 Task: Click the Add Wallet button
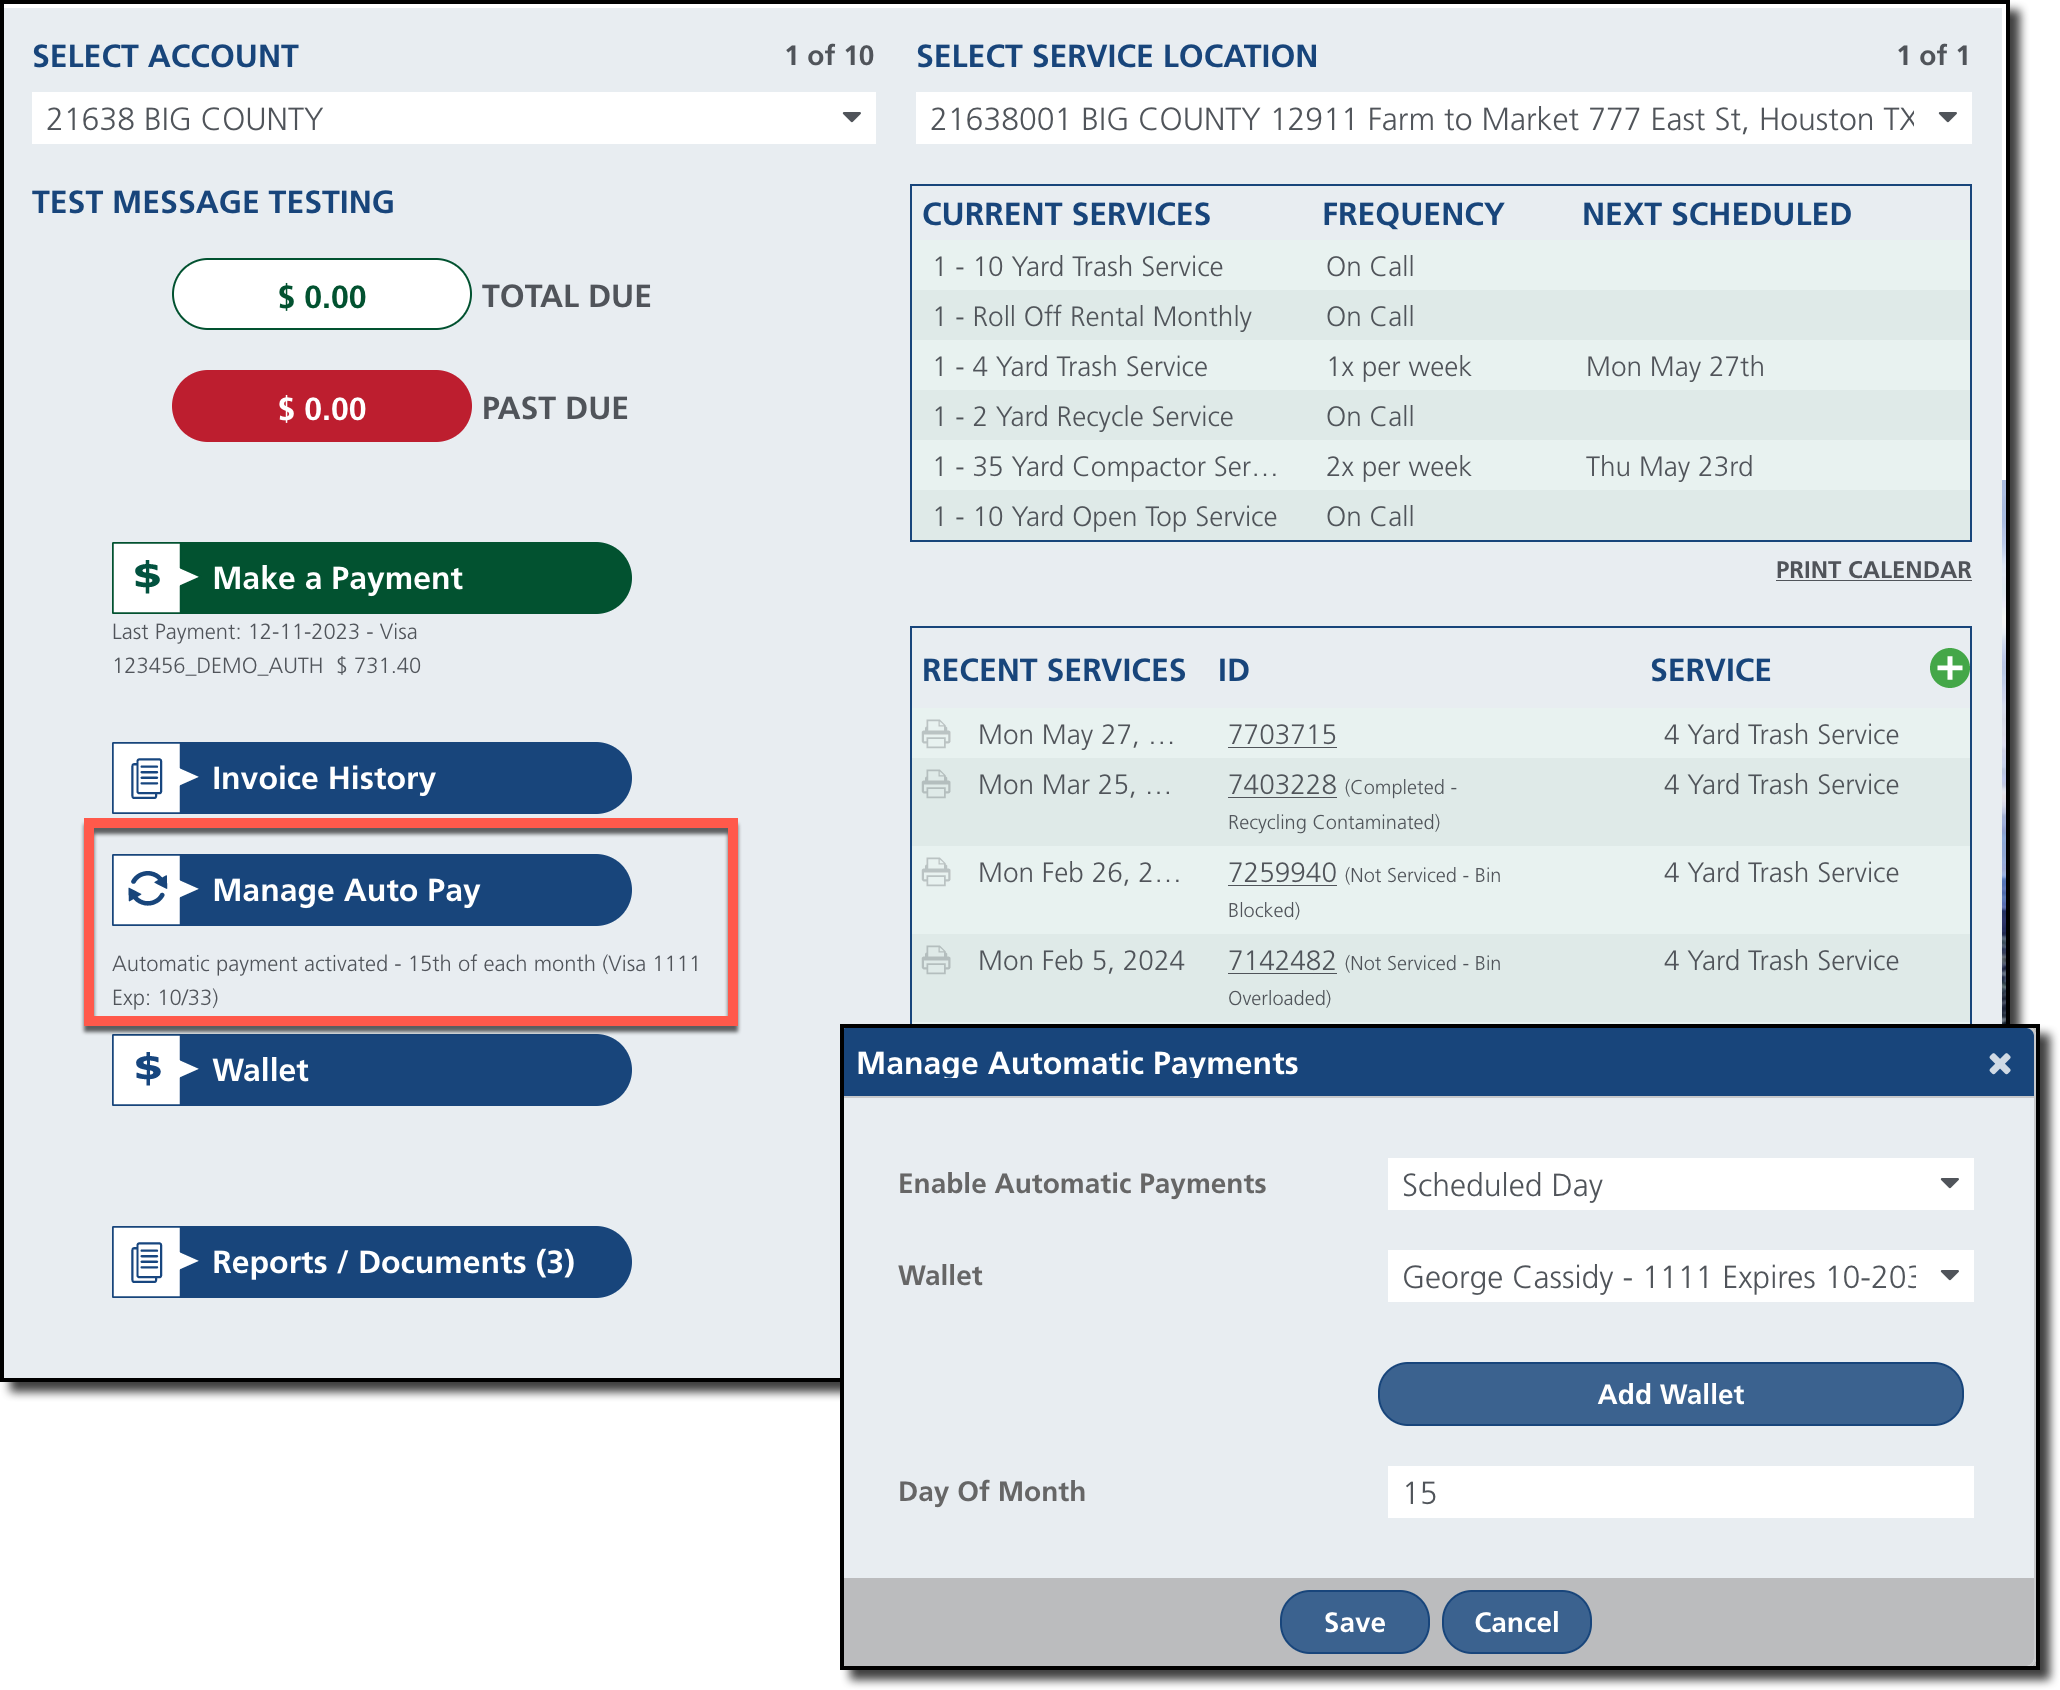(1670, 1394)
